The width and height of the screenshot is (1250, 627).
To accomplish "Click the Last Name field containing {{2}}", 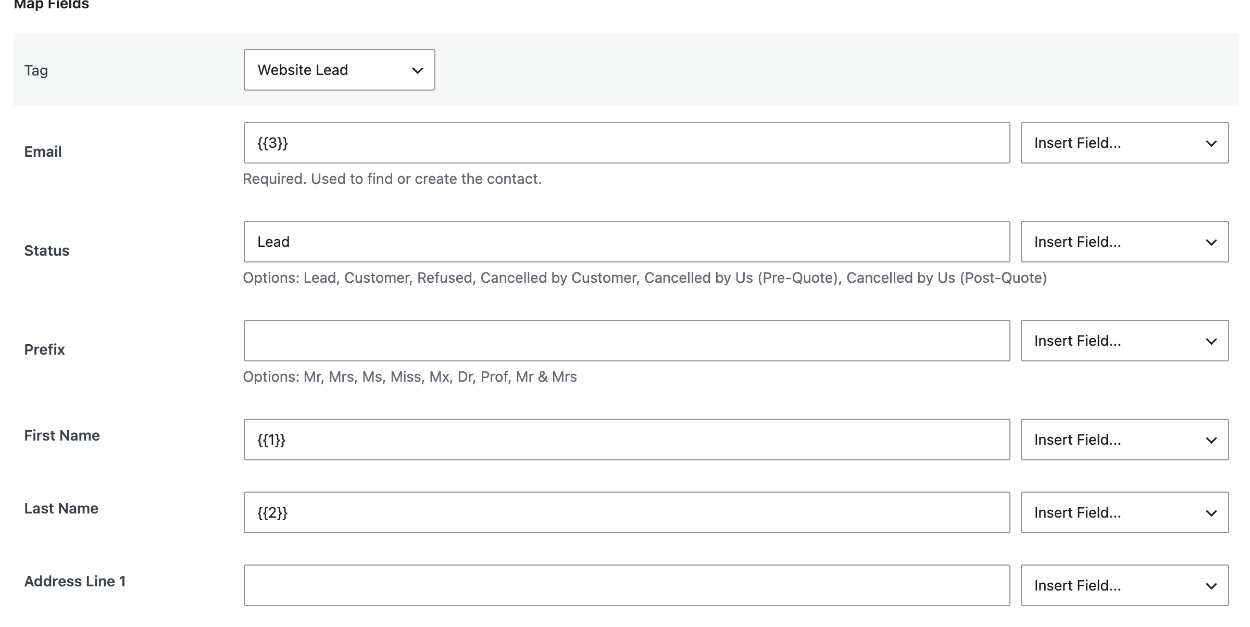I will pos(627,513).
